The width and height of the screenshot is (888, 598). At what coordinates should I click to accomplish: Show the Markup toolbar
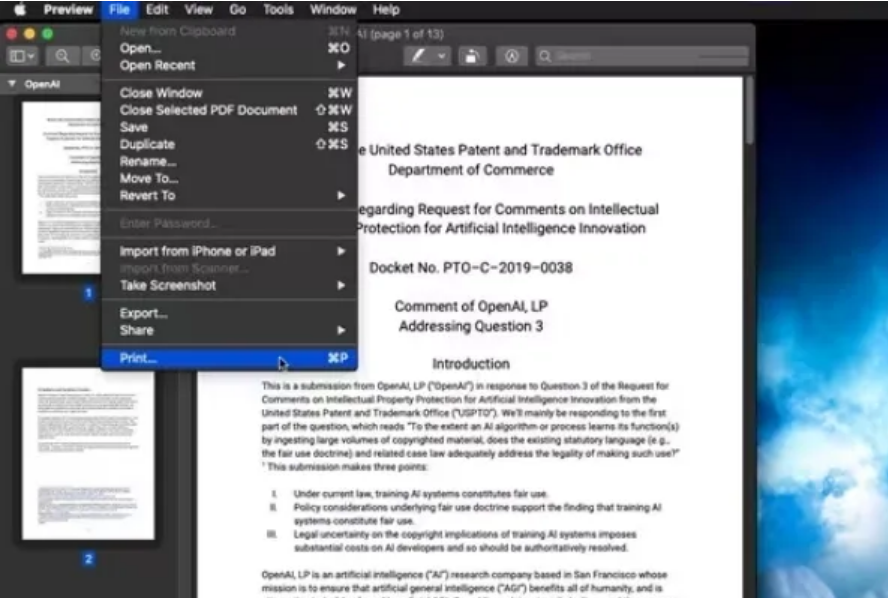[x=511, y=56]
